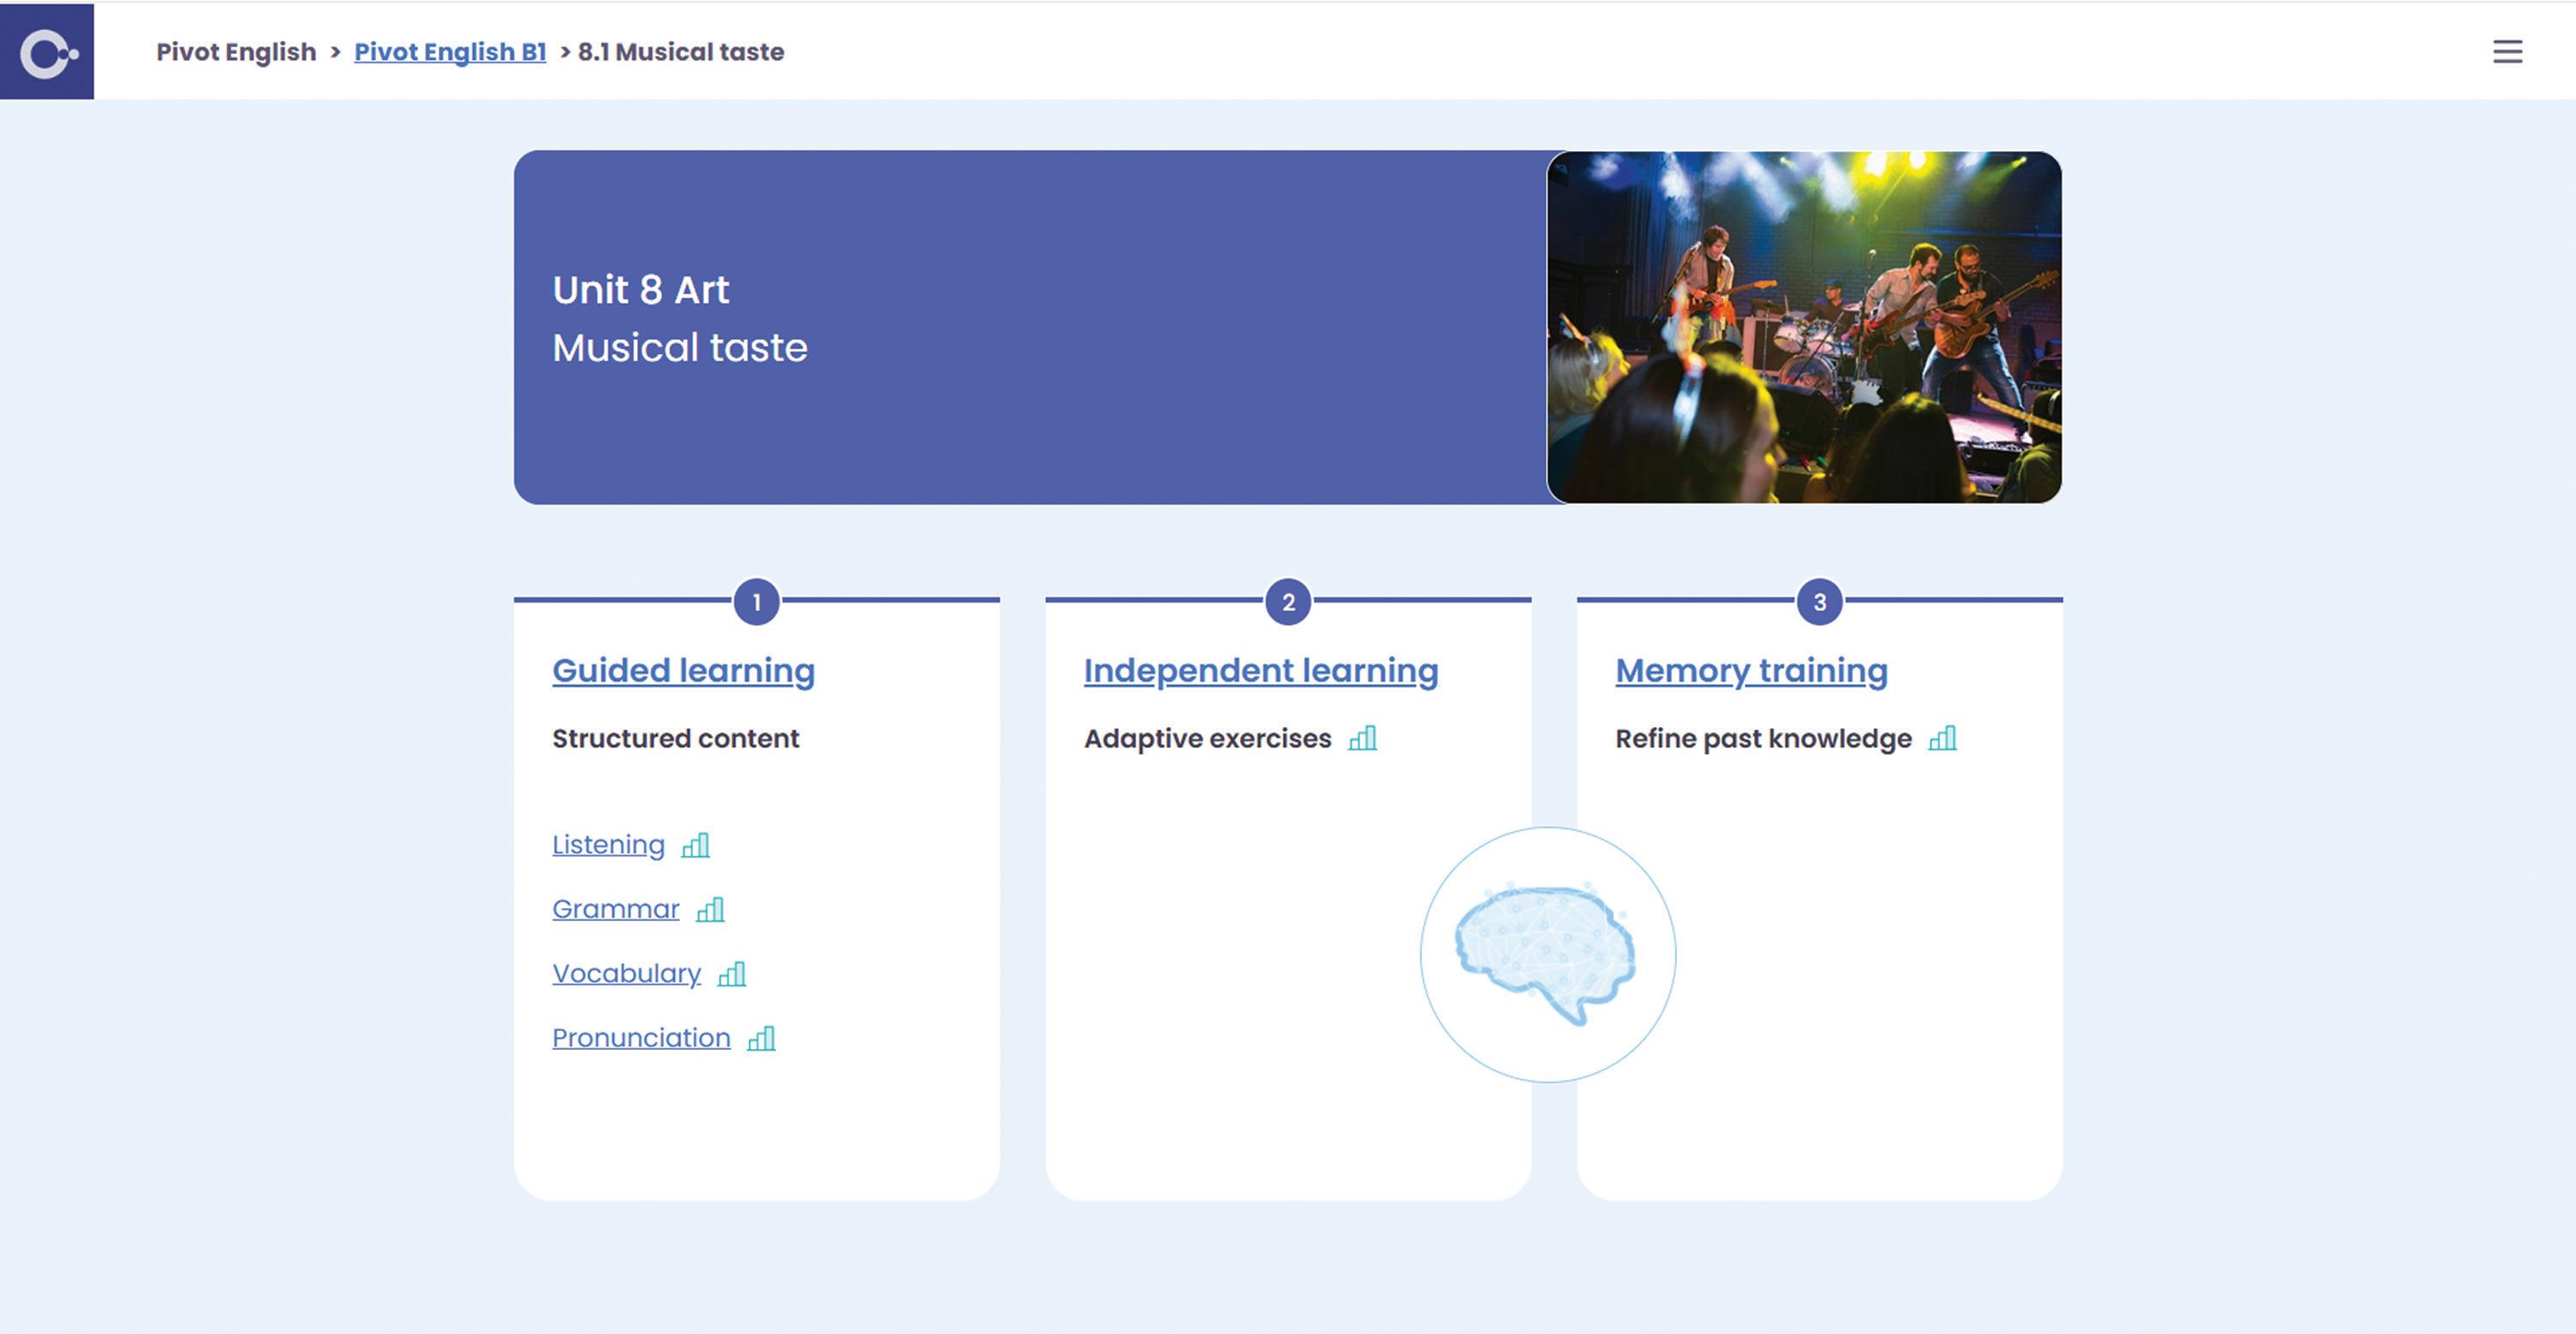Click bar chart icon beside Adaptive exercises
Viewport: 2576px width, 1334px height.
tap(1363, 739)
